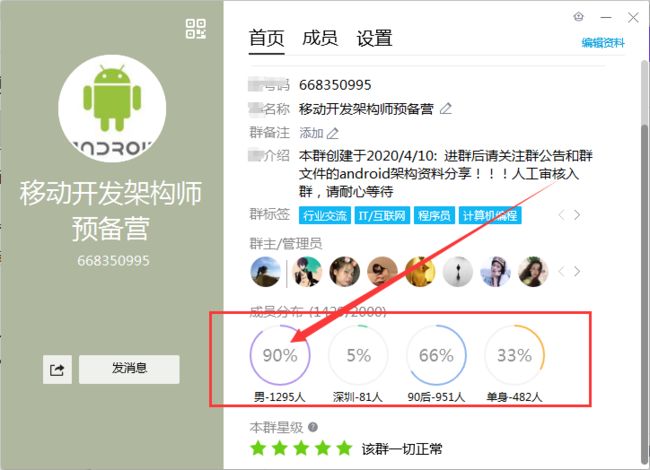This screenshot has height=470, width=650.
Task: Show previous group tags with left chevron
Action: point(561,215)
